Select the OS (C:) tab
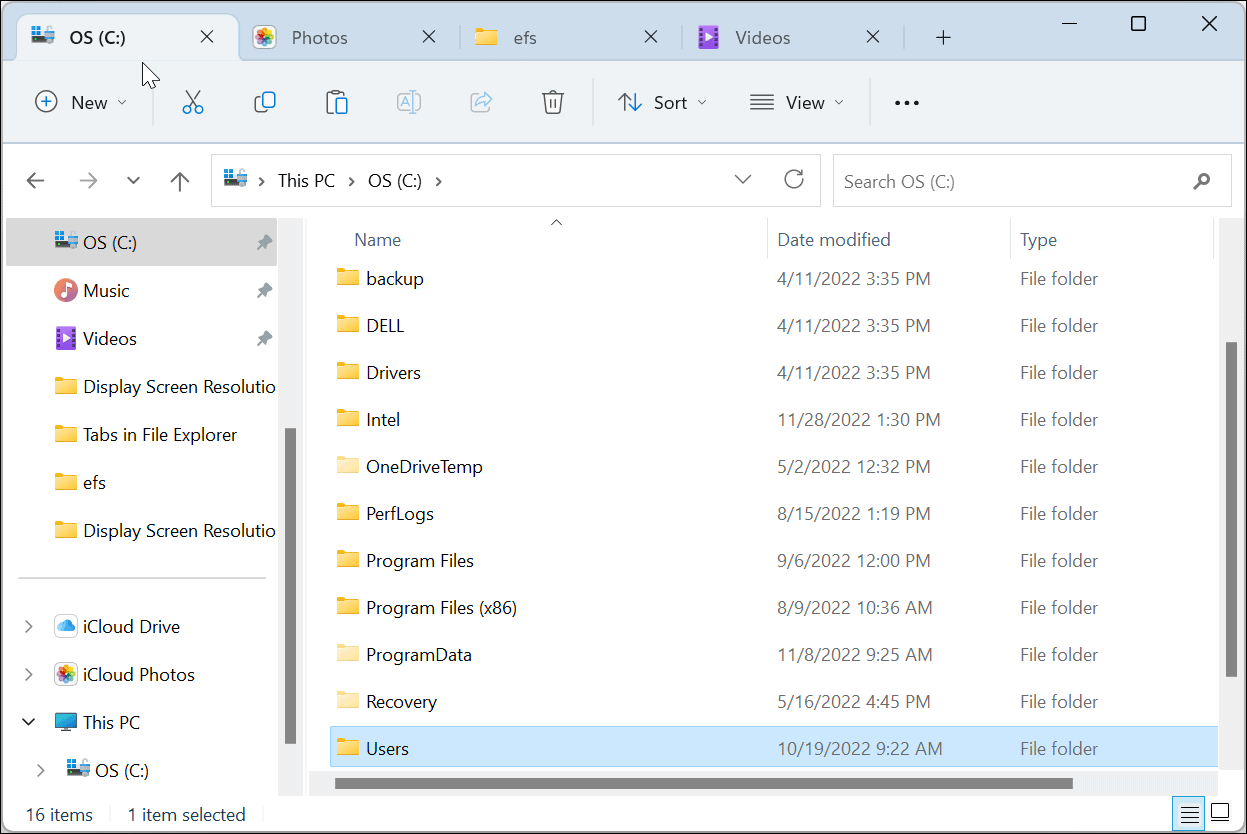1247x834 pixels. (x=129, y=37)
